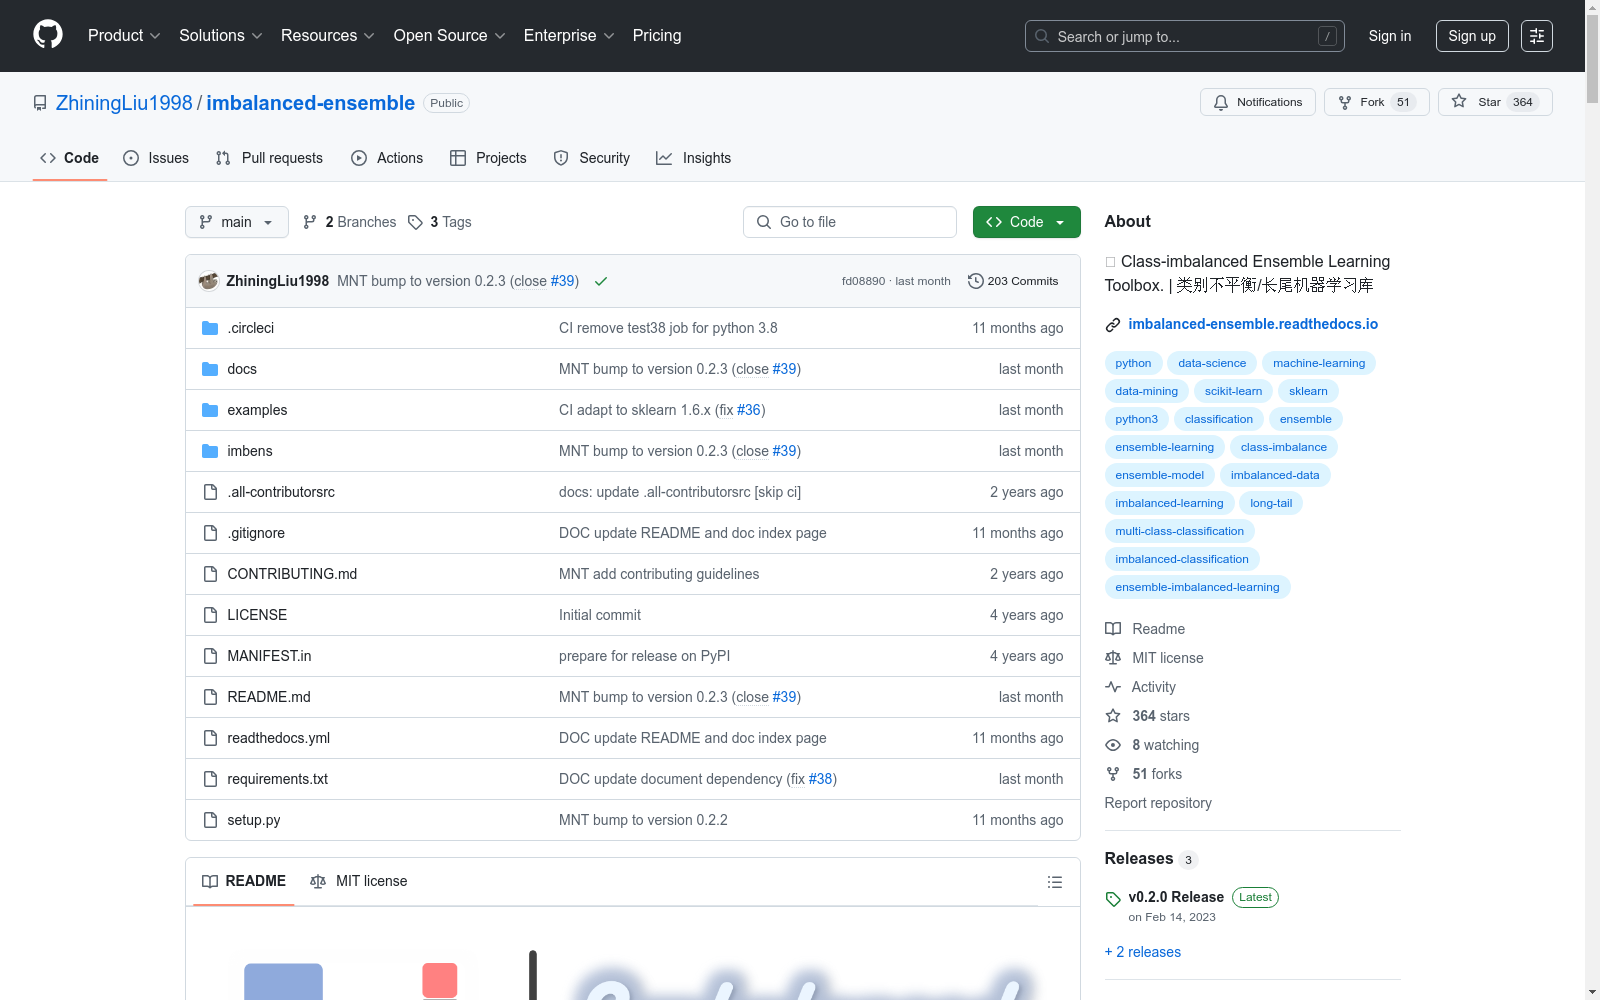1600x1000 pixels.
Task: Open the ZhiningLiu1998 owner link in title
Action: pyautogui.click(x=124, y=103)
